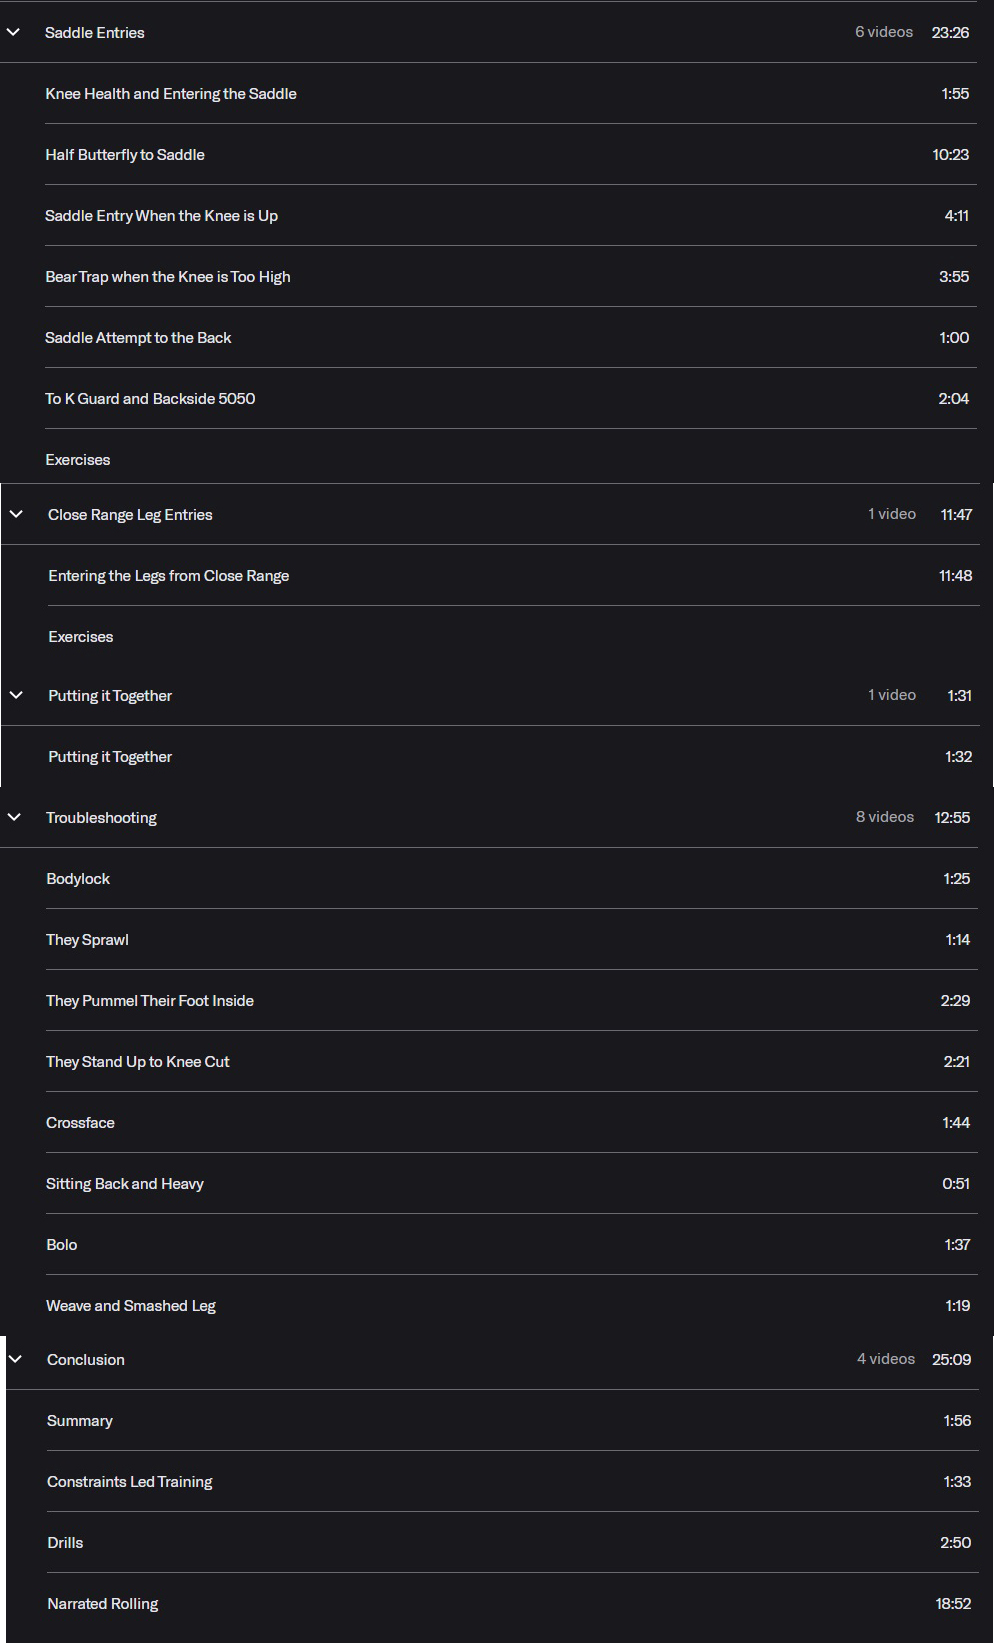This screenshot has width=994, height=1643.
Task: Collapse the Saddle Entries section chevron
Action: tap(13, 32)
